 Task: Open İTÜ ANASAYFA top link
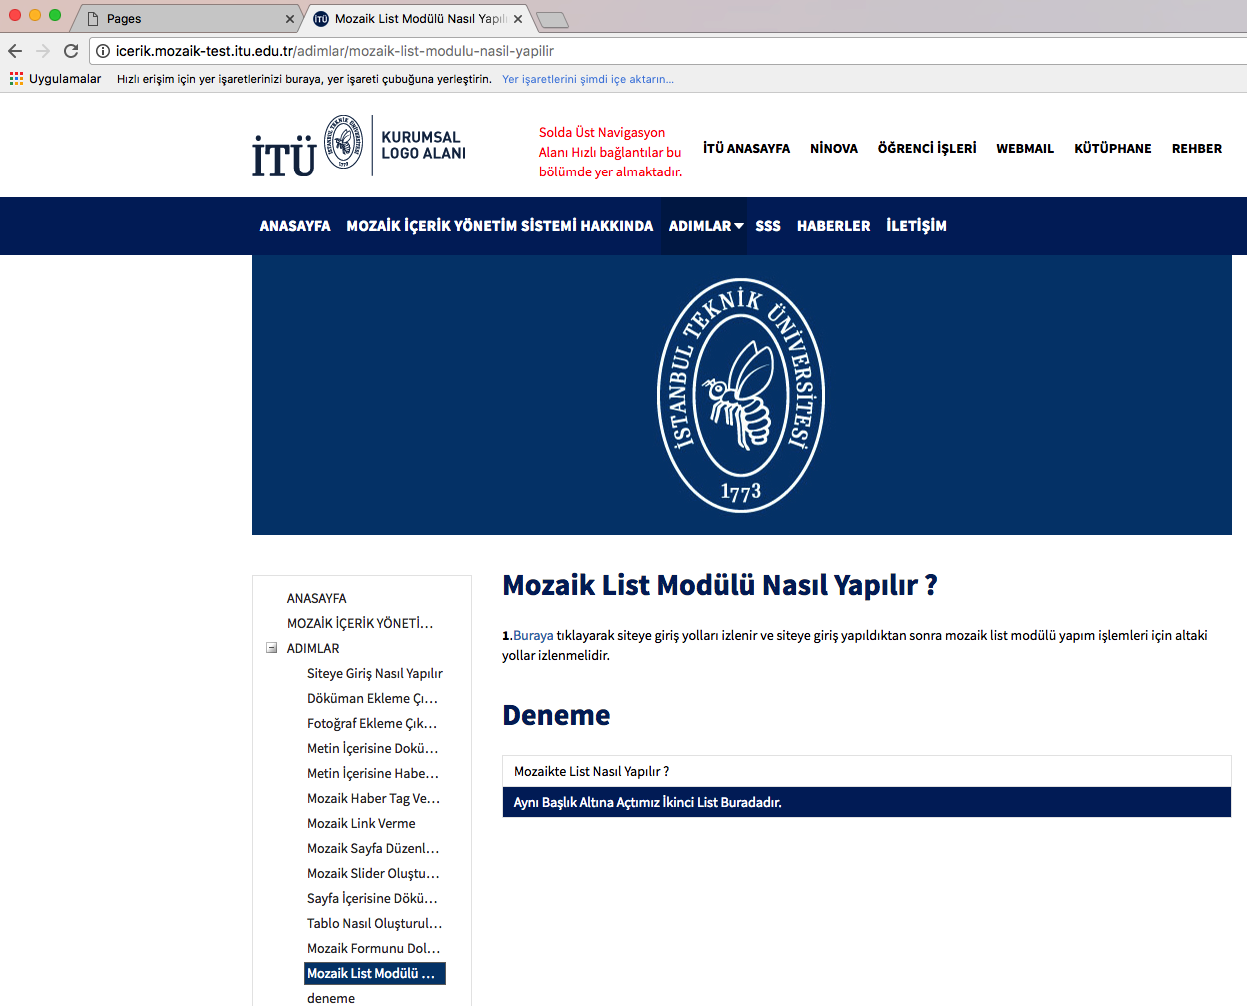point(746,148)
